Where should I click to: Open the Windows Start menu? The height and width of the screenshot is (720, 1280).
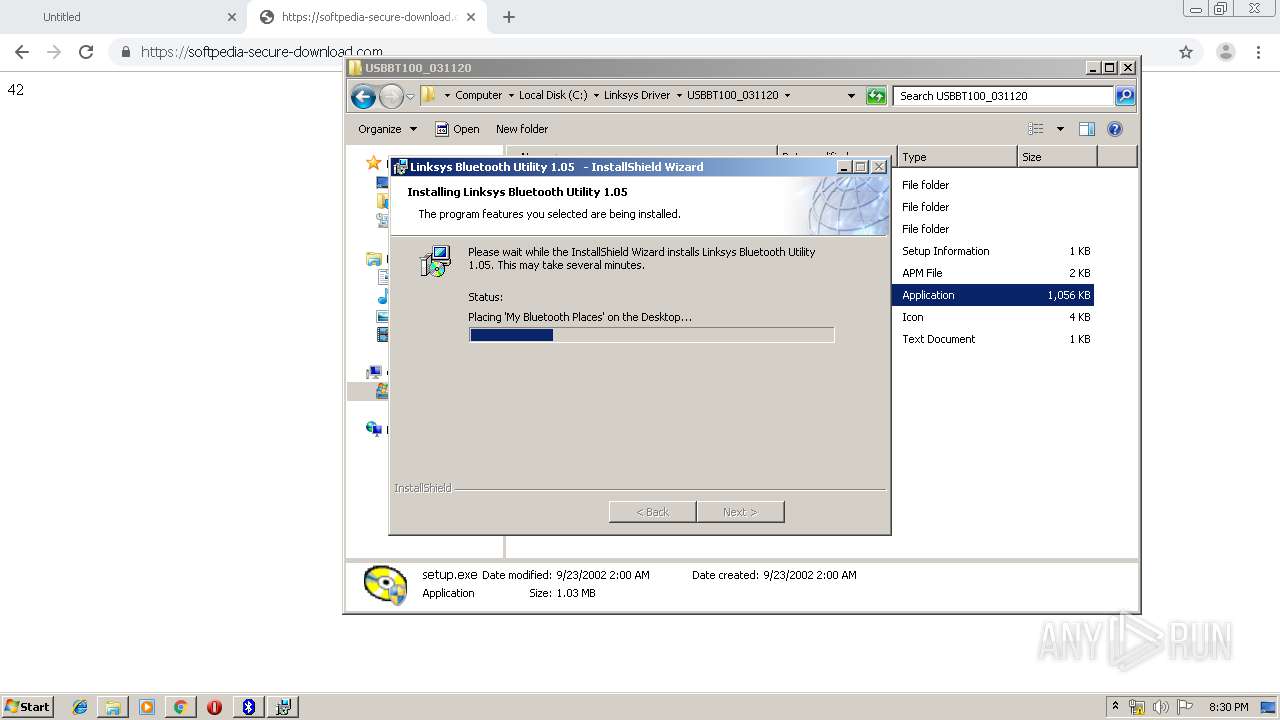pos(27,706)
